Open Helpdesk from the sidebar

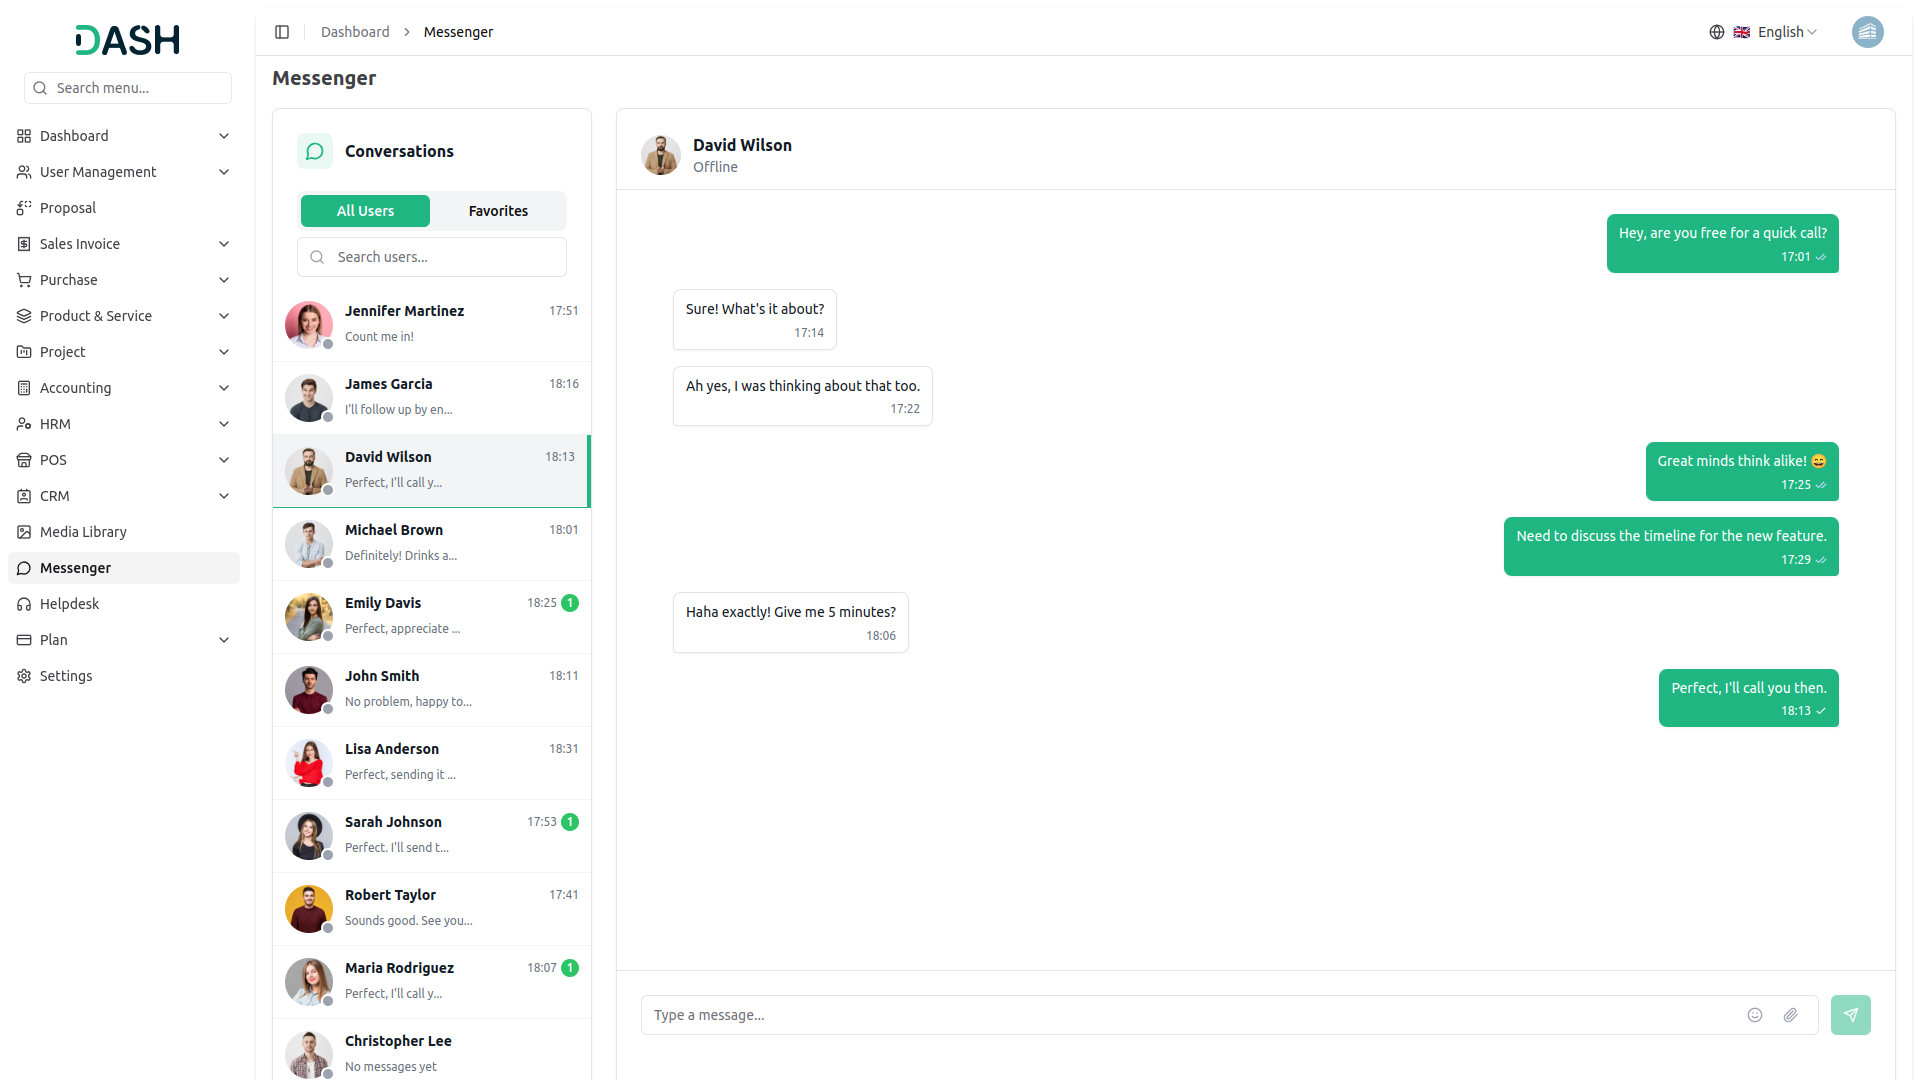tap(69, 604)
